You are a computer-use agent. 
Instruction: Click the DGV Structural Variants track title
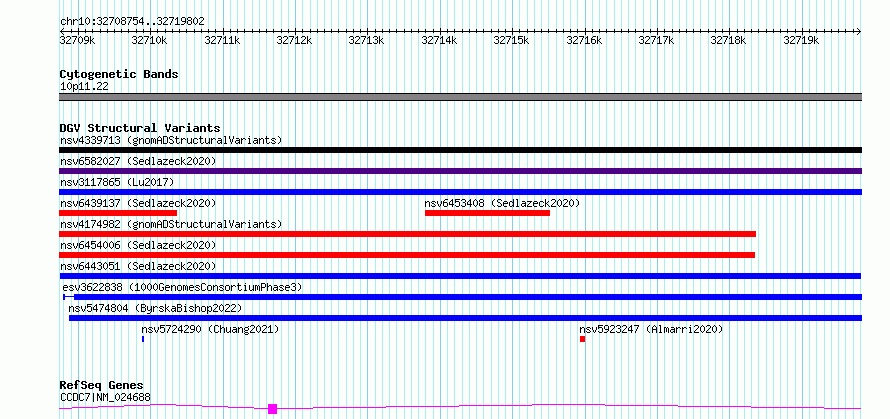(x=140, y=128)
